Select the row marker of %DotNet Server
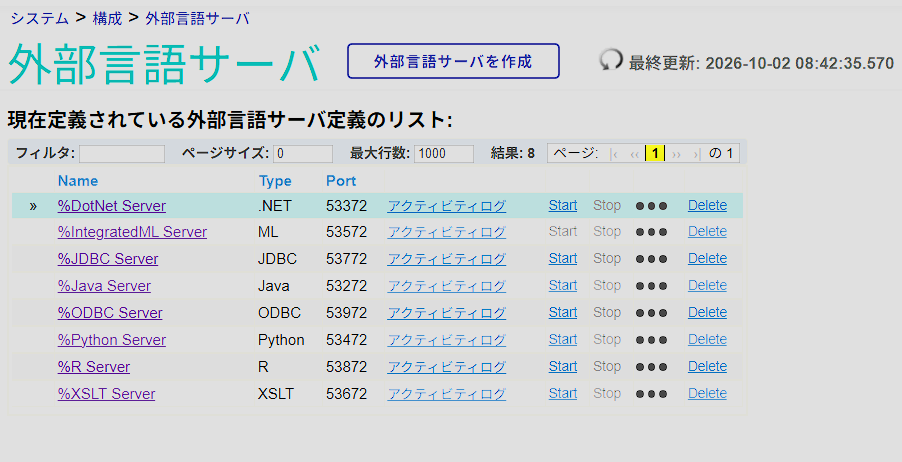The image size is (902, 462). (x=33, y=206)
